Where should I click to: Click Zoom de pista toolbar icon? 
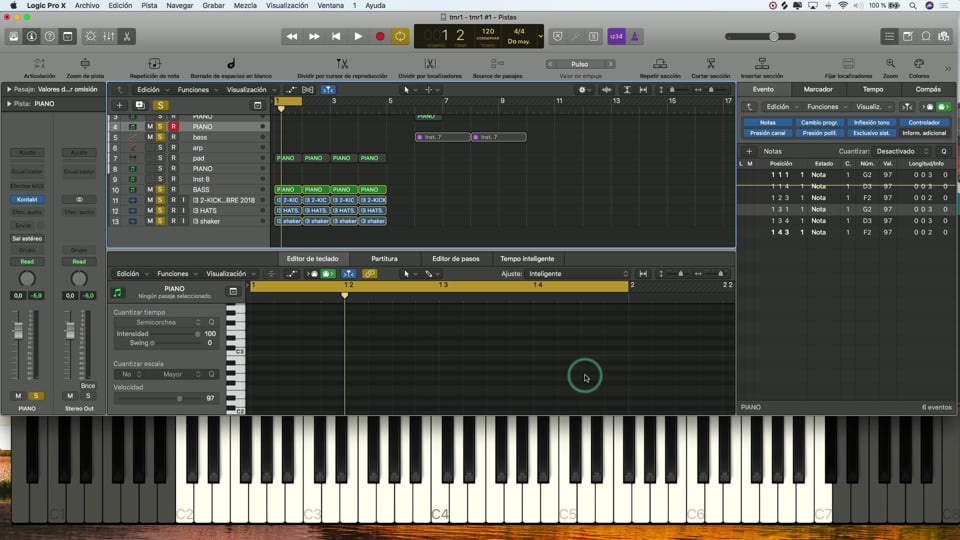click(85, 64)
